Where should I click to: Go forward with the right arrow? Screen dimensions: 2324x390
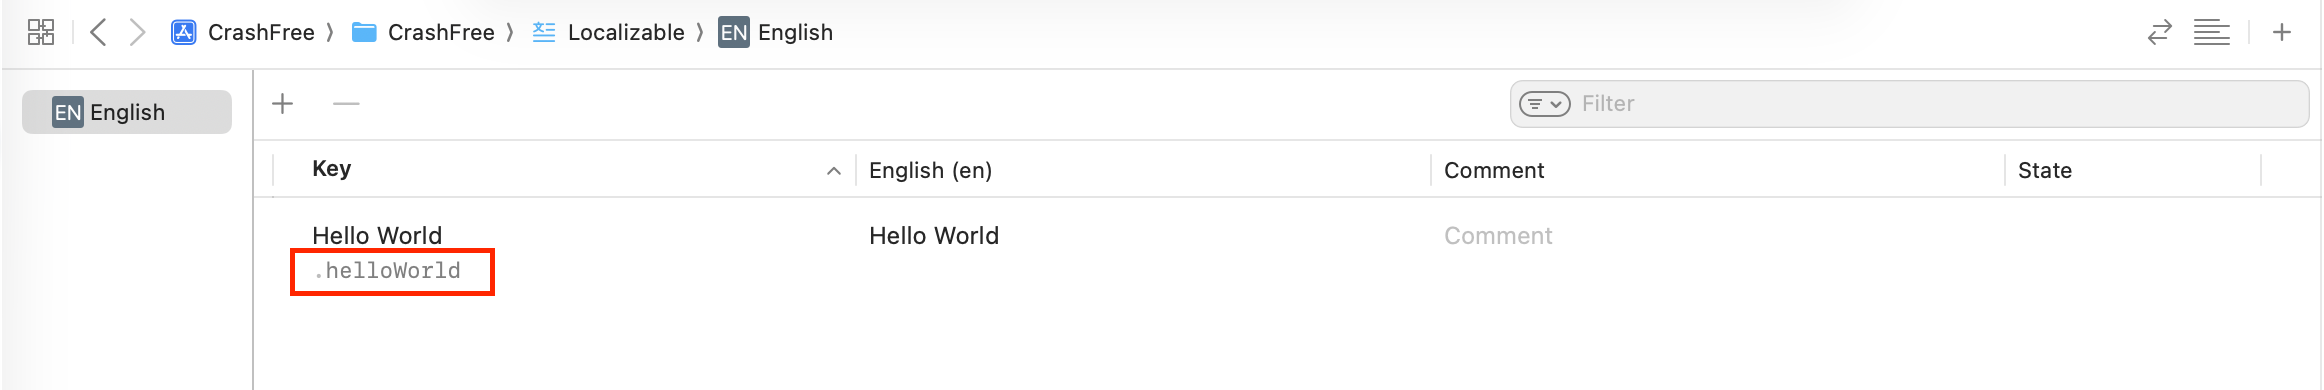tap(137, 32)
